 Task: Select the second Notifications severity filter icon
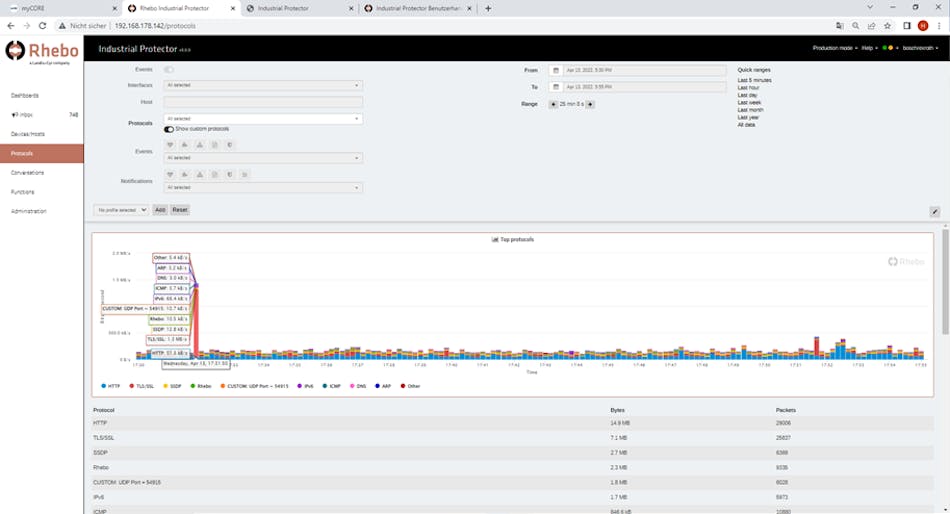[x=185, y=175]
